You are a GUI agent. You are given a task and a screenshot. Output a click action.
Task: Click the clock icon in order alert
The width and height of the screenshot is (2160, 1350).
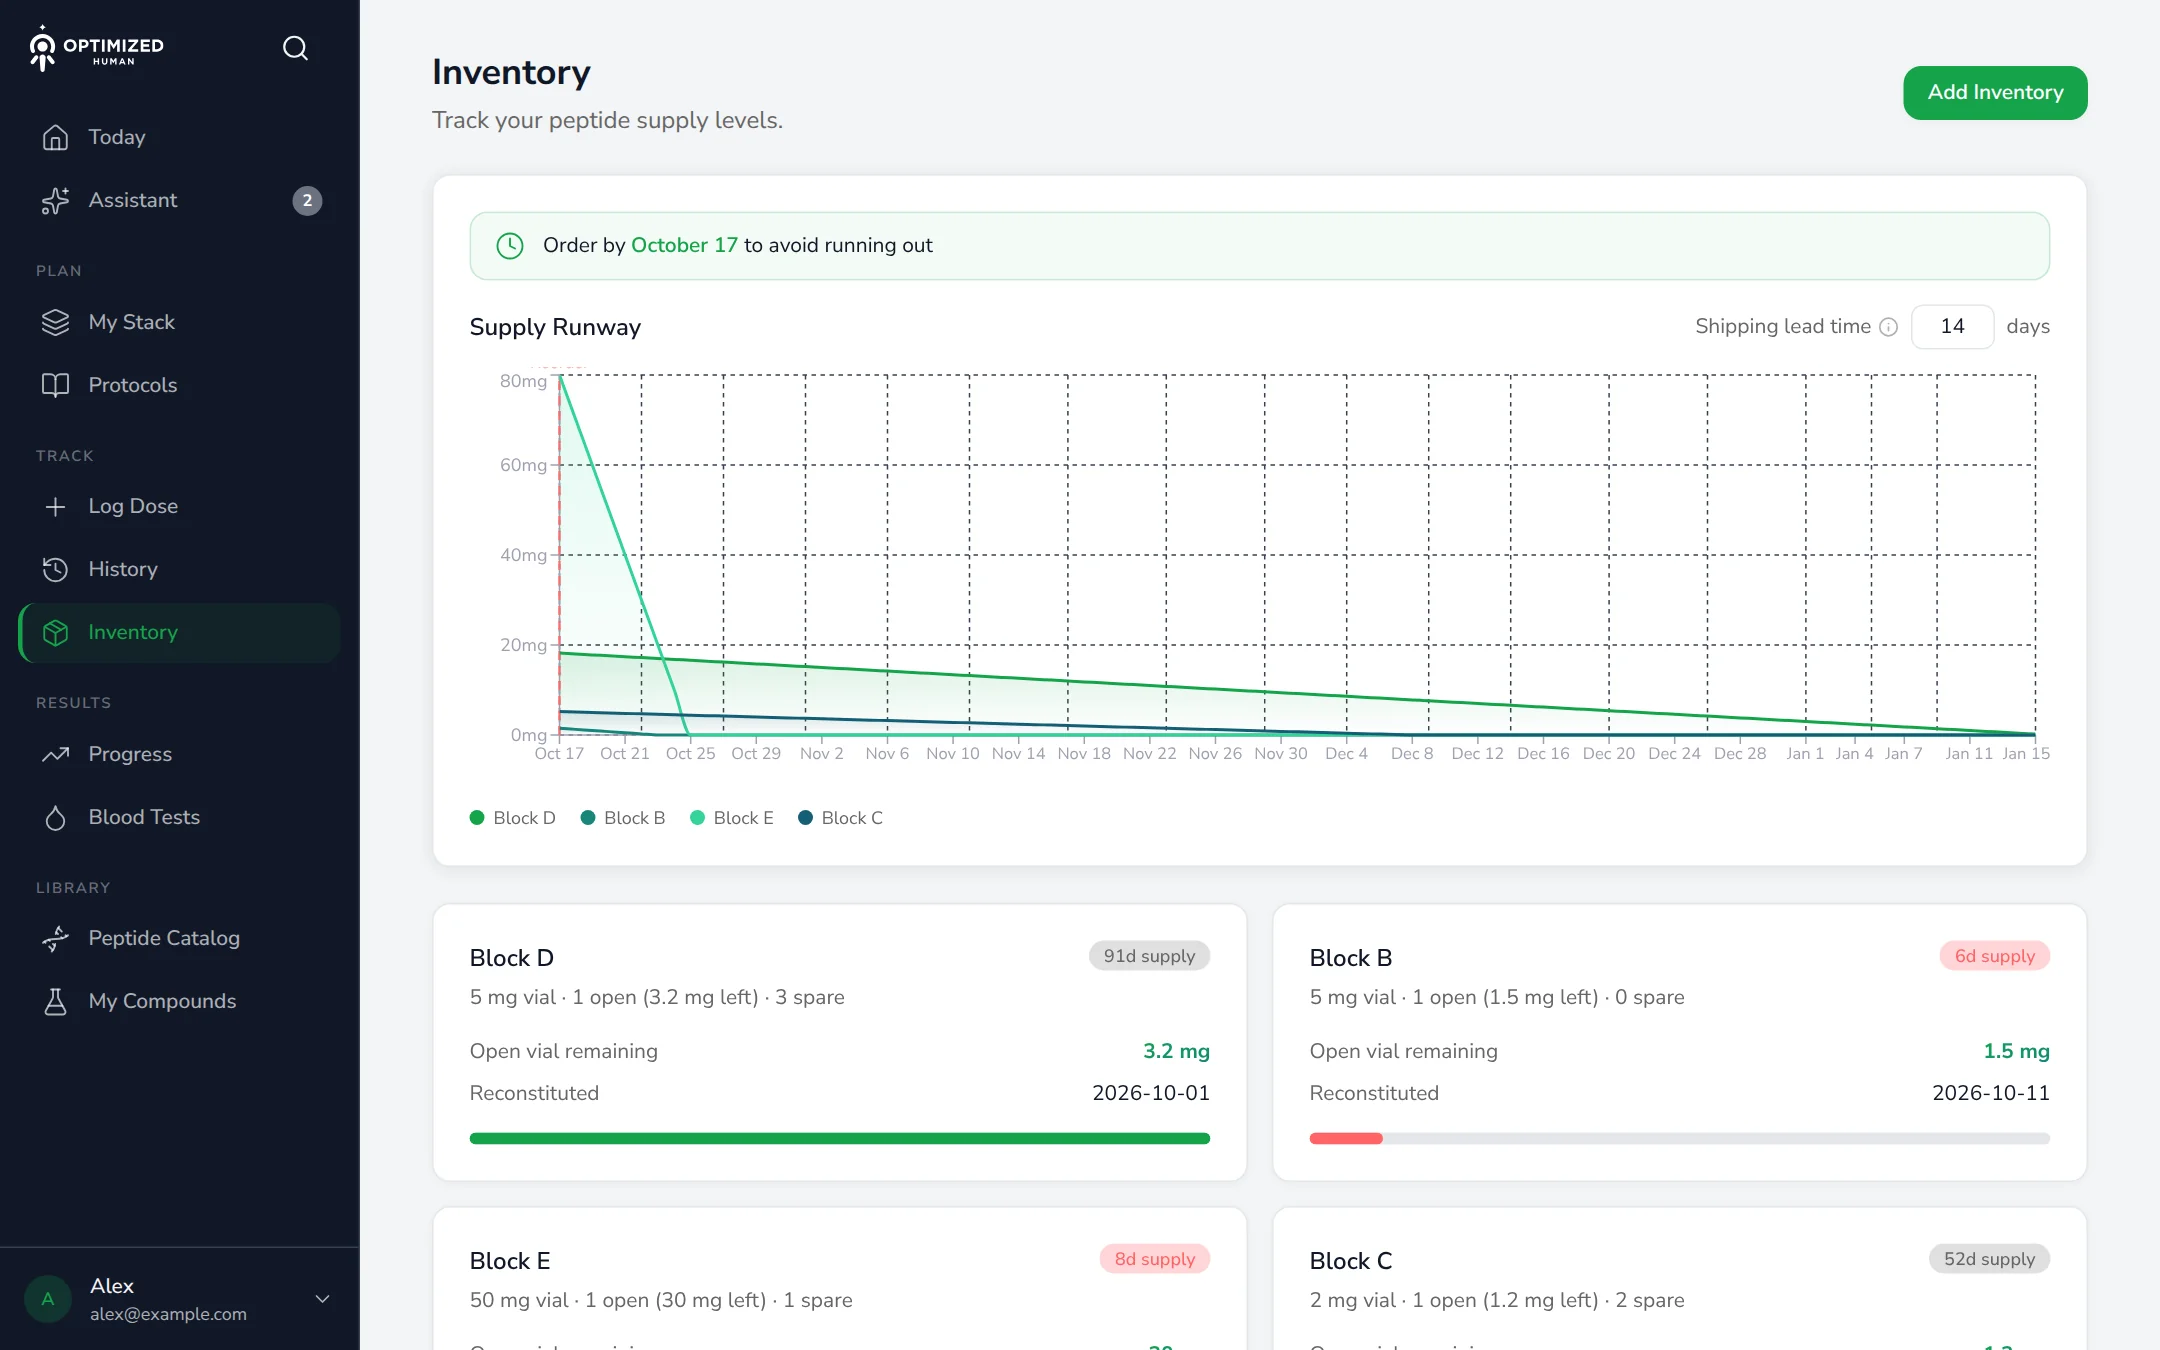[510, 246]
